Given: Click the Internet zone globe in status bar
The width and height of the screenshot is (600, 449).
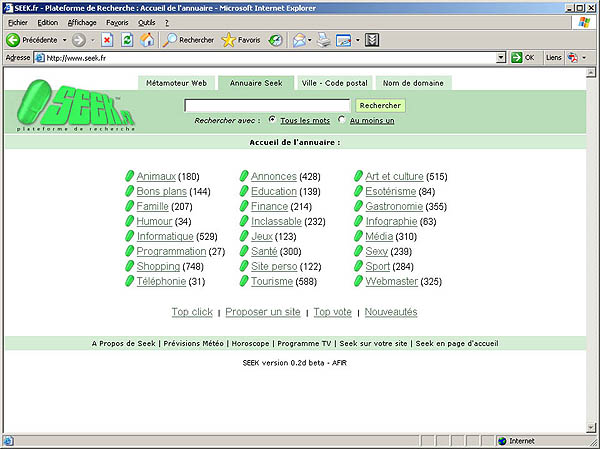Looking at the screenshot, I should pyautogui.click(x=502, y=441).
